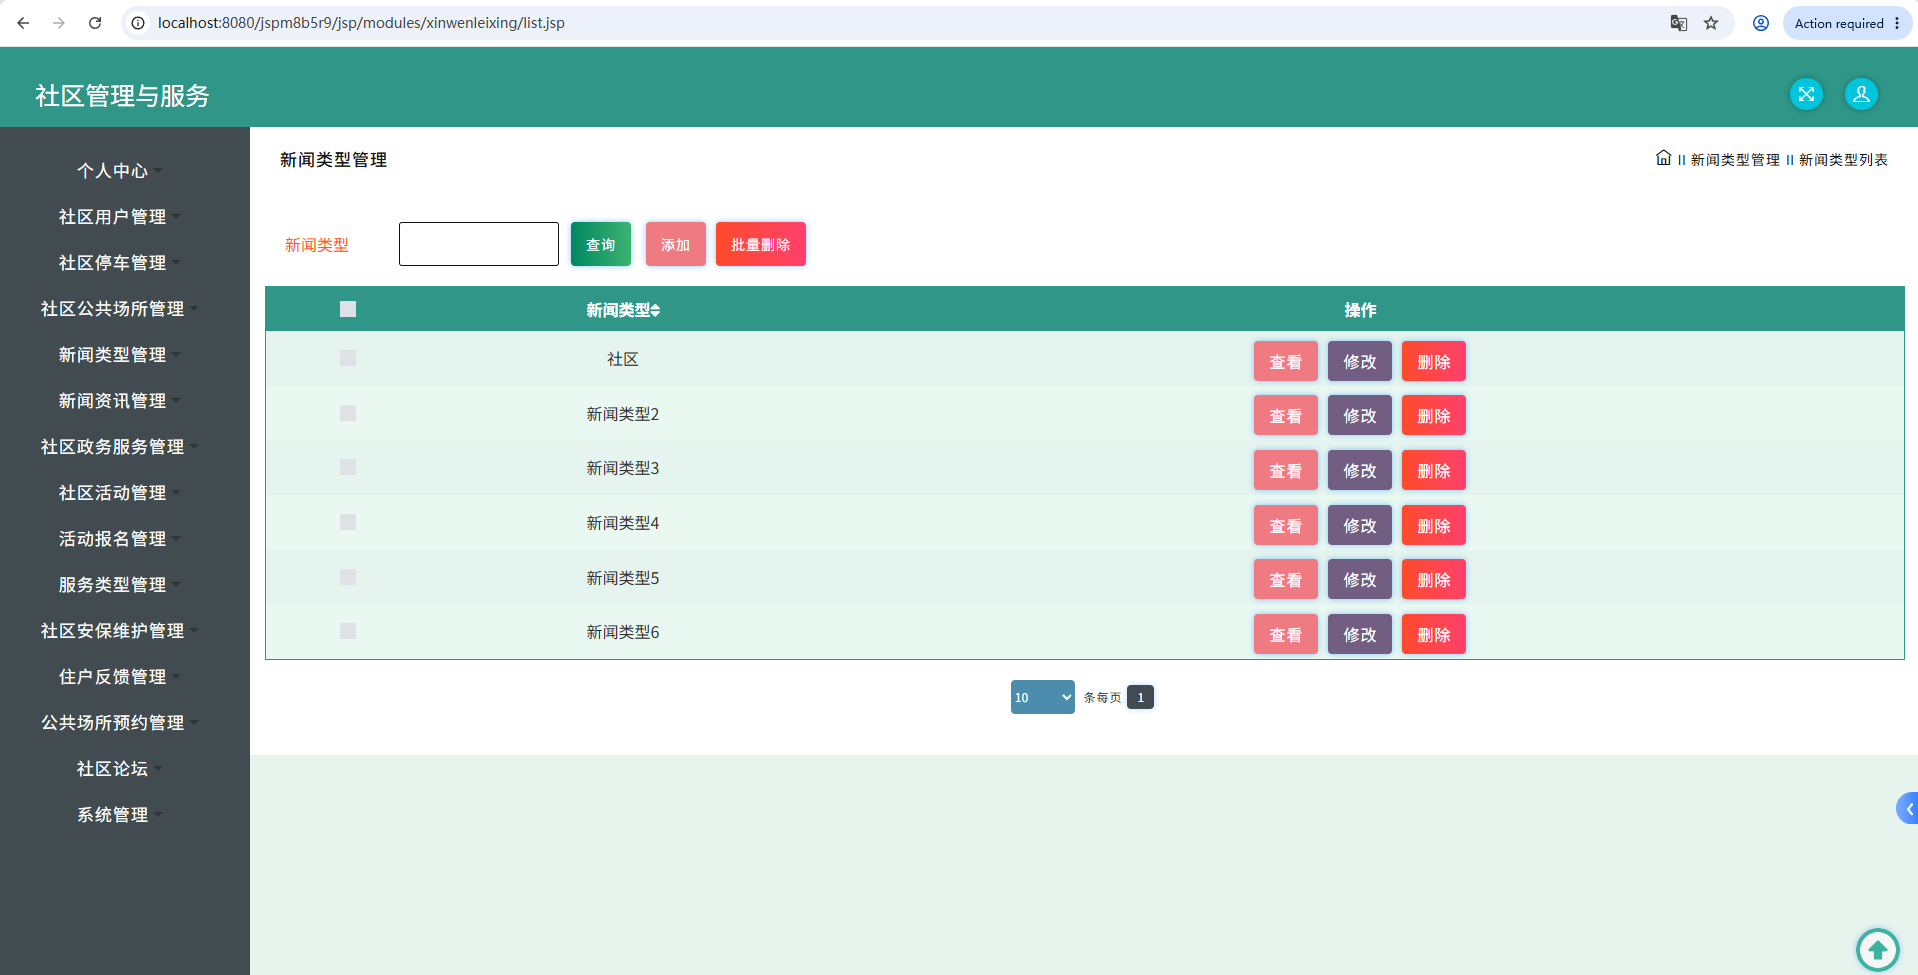Click 删除 button for 新闻类型6 row
The image size is (1918, 975).
[x=1433, y=634]
